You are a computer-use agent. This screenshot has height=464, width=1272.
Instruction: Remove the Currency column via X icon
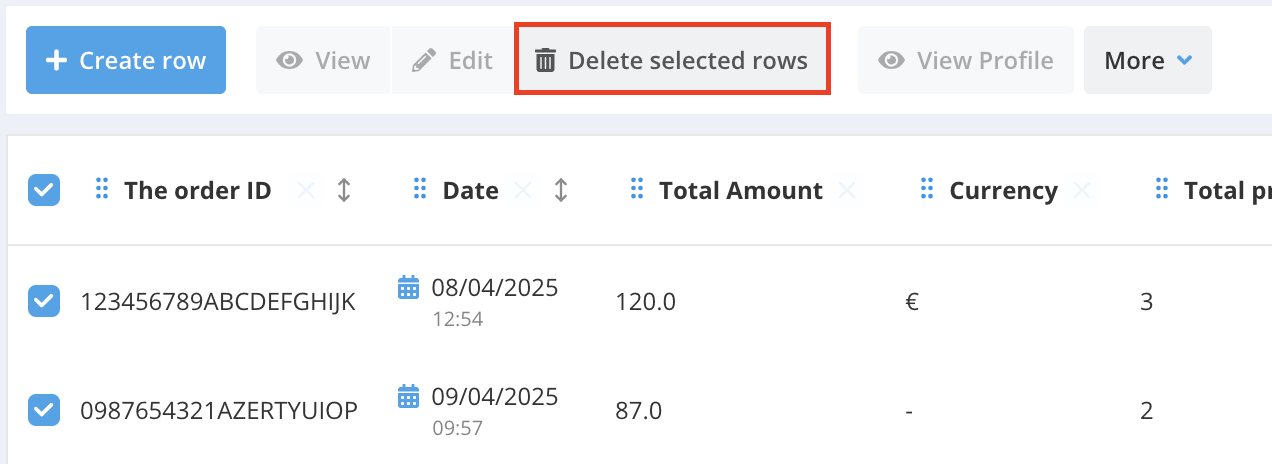click(1081, 190)
